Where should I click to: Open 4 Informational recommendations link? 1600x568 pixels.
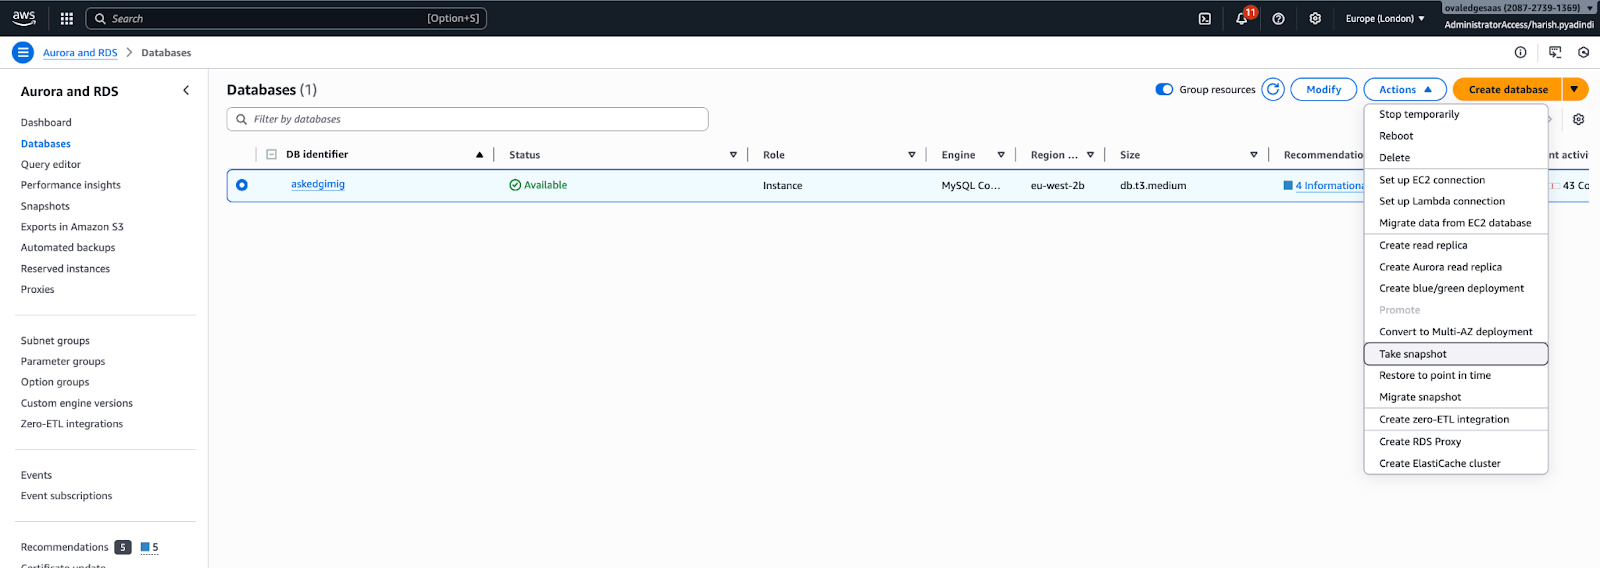pos(1329,185)
